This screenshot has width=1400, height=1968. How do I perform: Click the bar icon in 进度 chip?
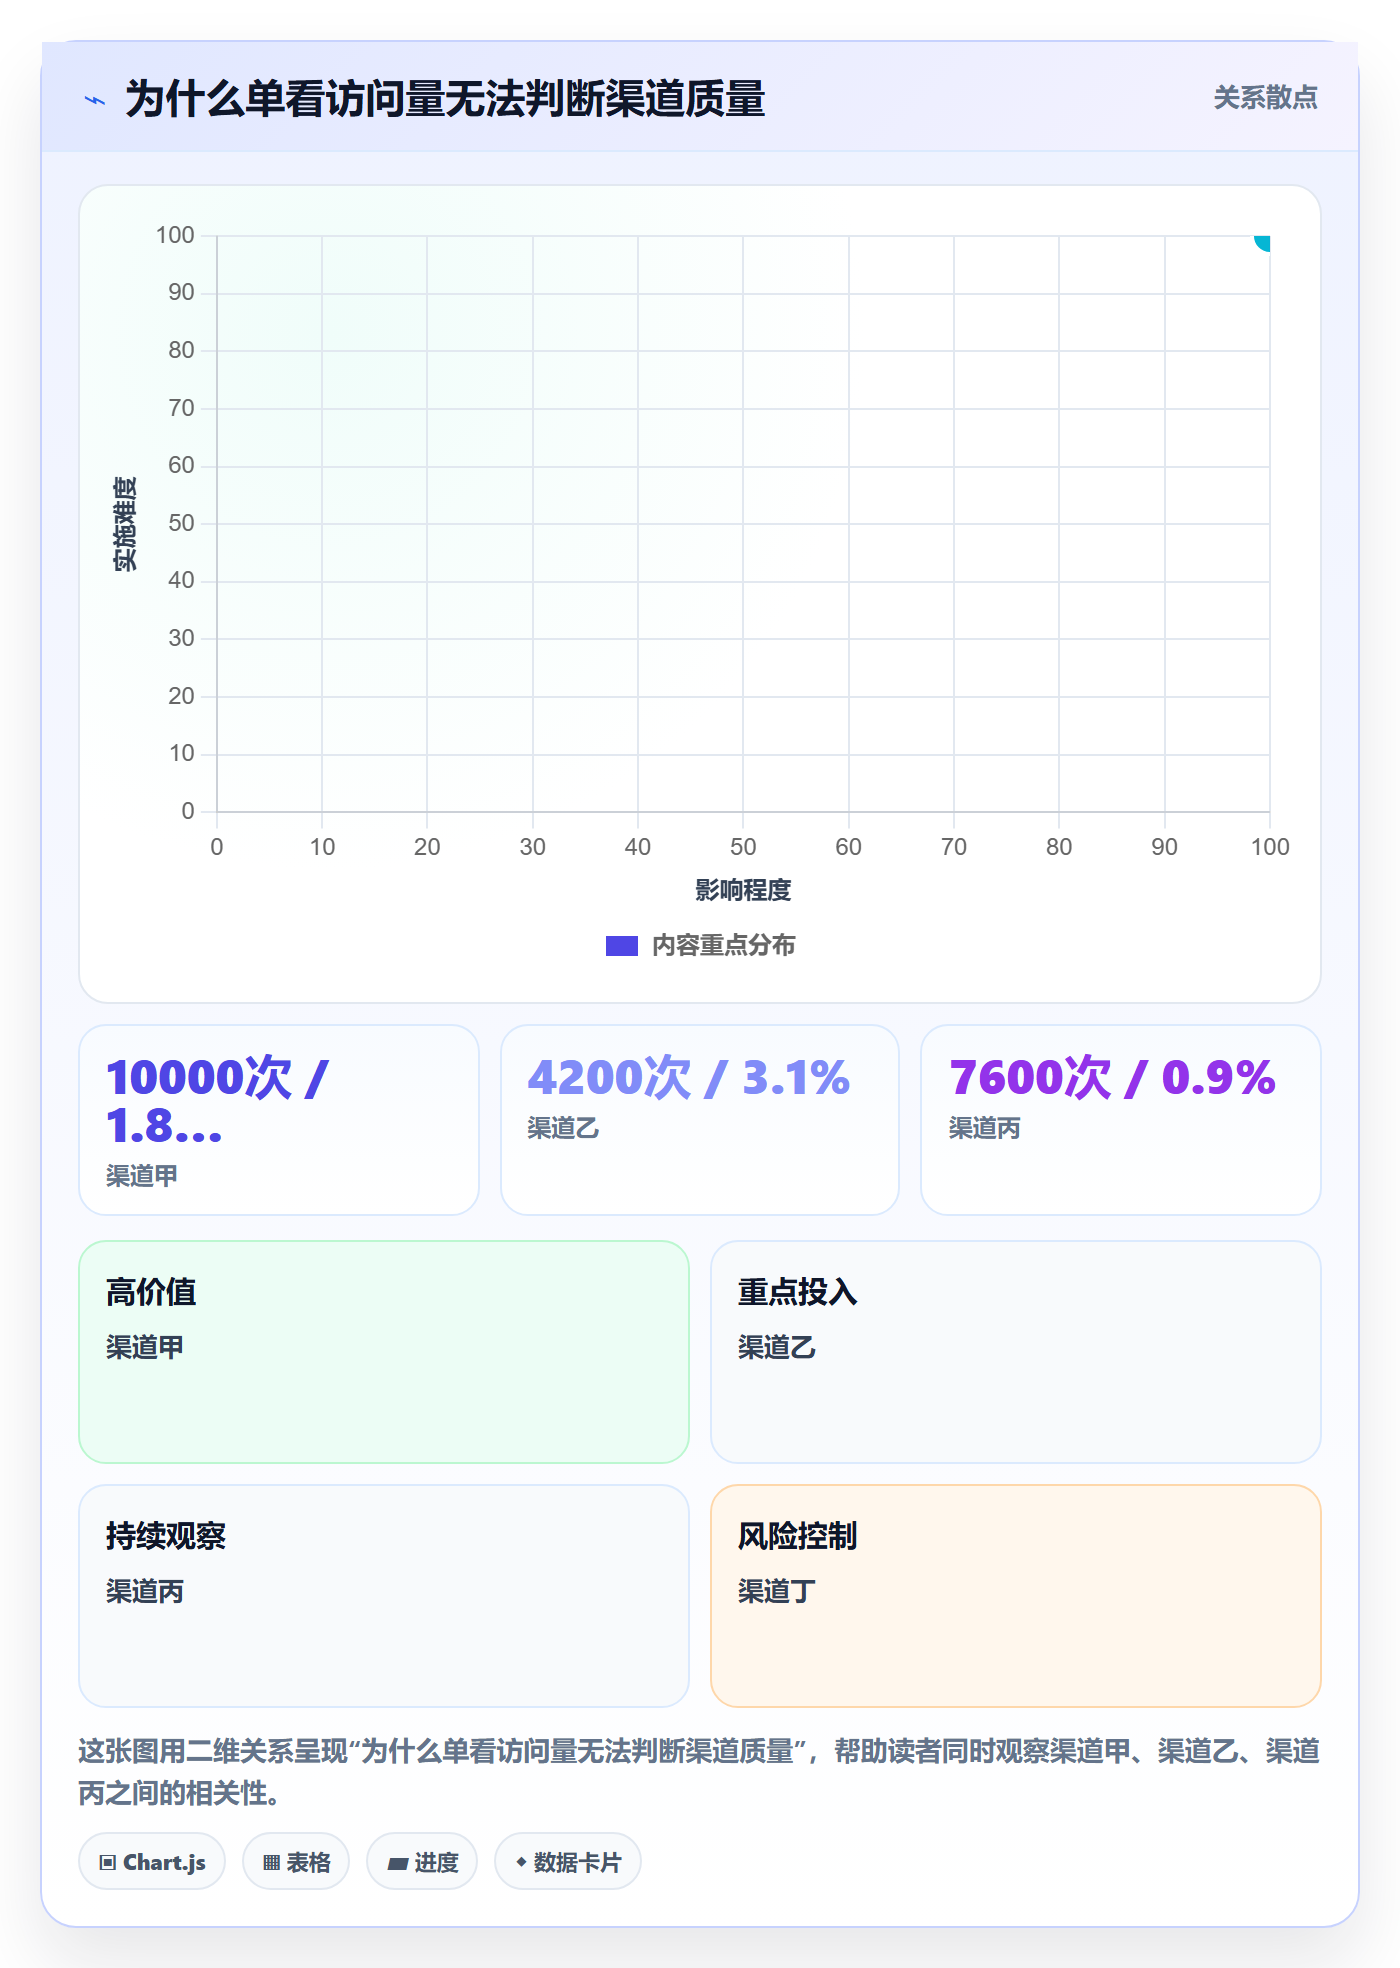[398, 1864]
